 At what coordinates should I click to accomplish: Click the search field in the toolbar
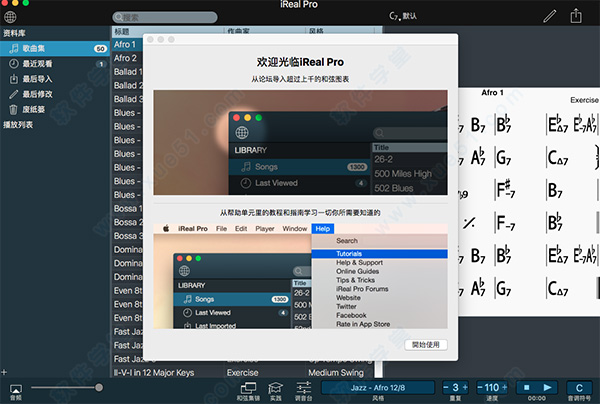[x=165, y=17]
